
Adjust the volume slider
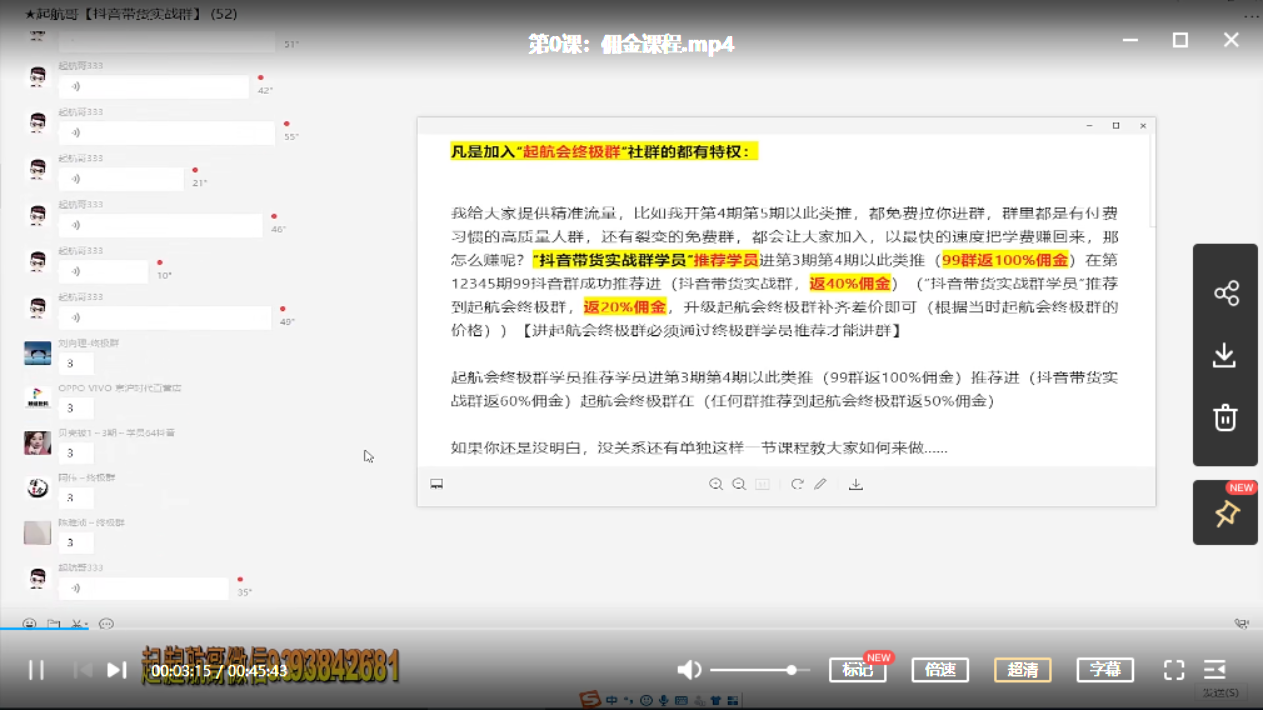tap(760, 670)
